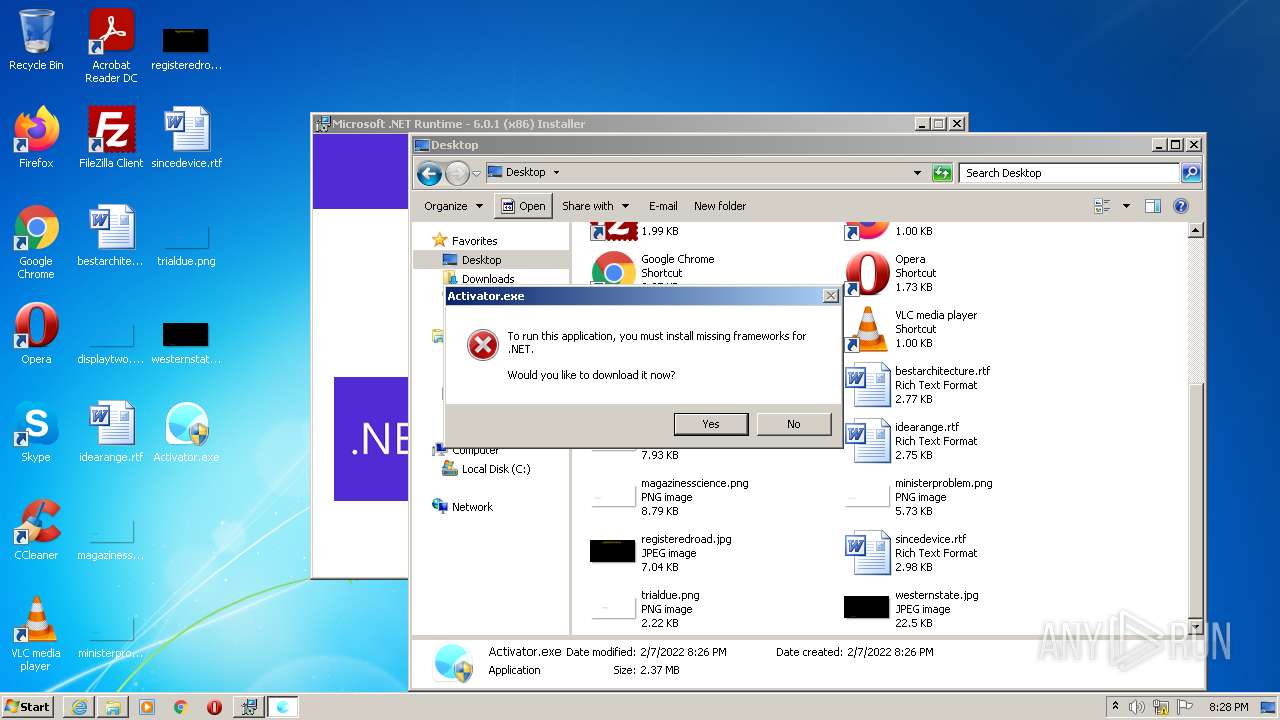
Task: Click the Search Desktop input box
Action: [1069, 173]
